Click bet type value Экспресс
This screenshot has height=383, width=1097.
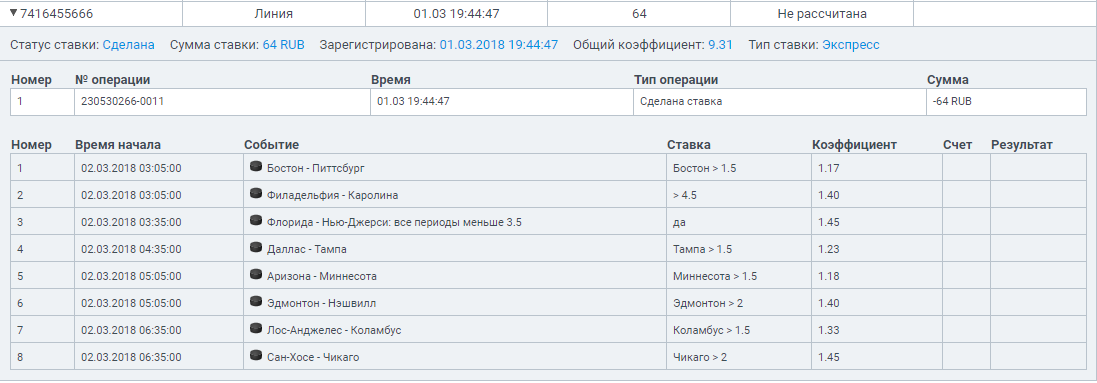coord(851,45)
